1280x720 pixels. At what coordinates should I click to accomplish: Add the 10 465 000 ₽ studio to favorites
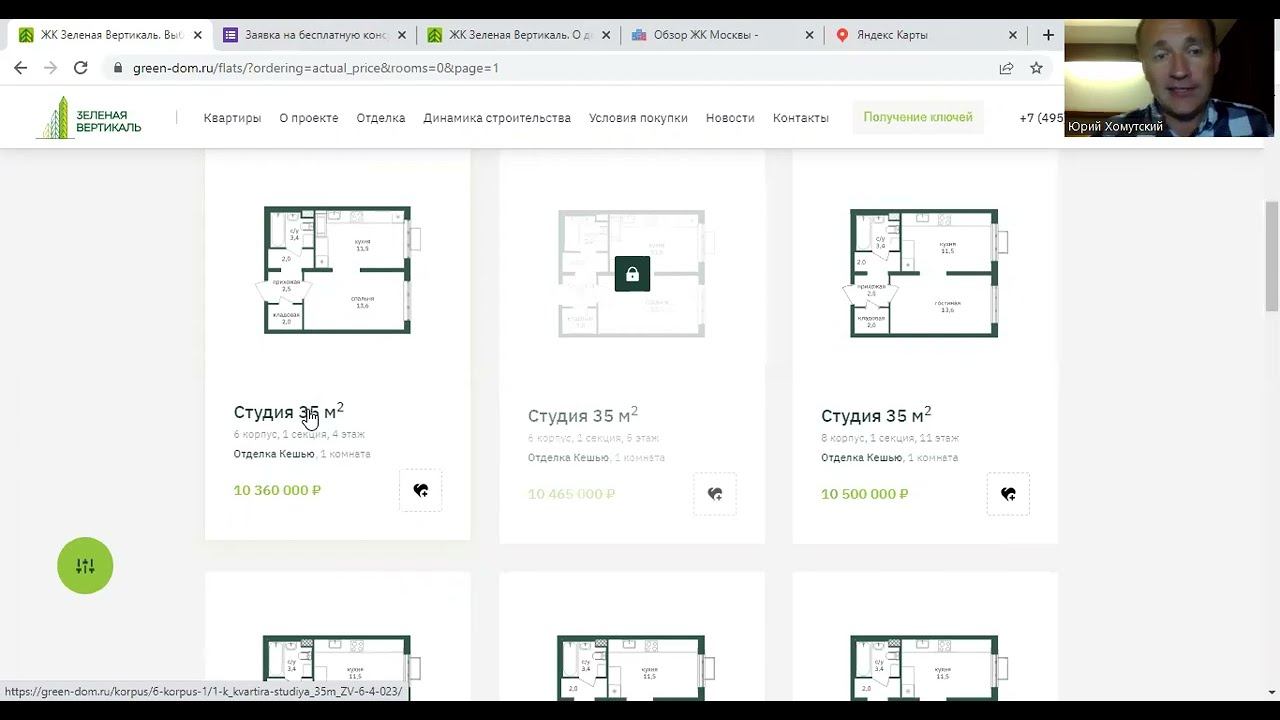click(715, 494)
